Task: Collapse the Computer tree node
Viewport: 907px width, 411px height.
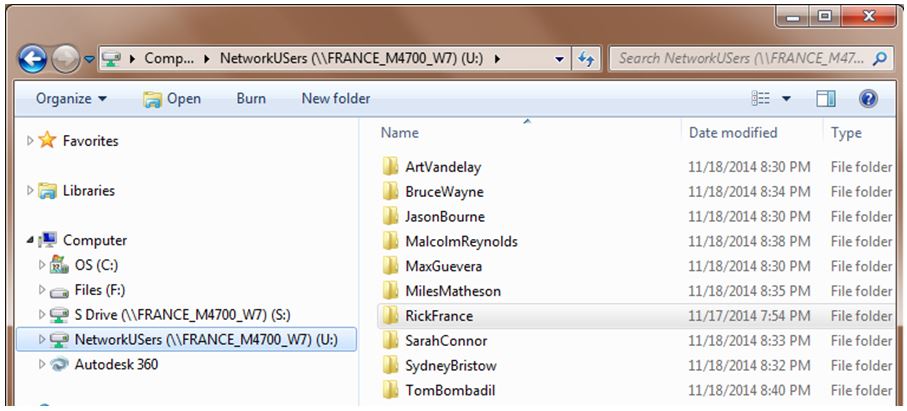Action: pos(29,241)
